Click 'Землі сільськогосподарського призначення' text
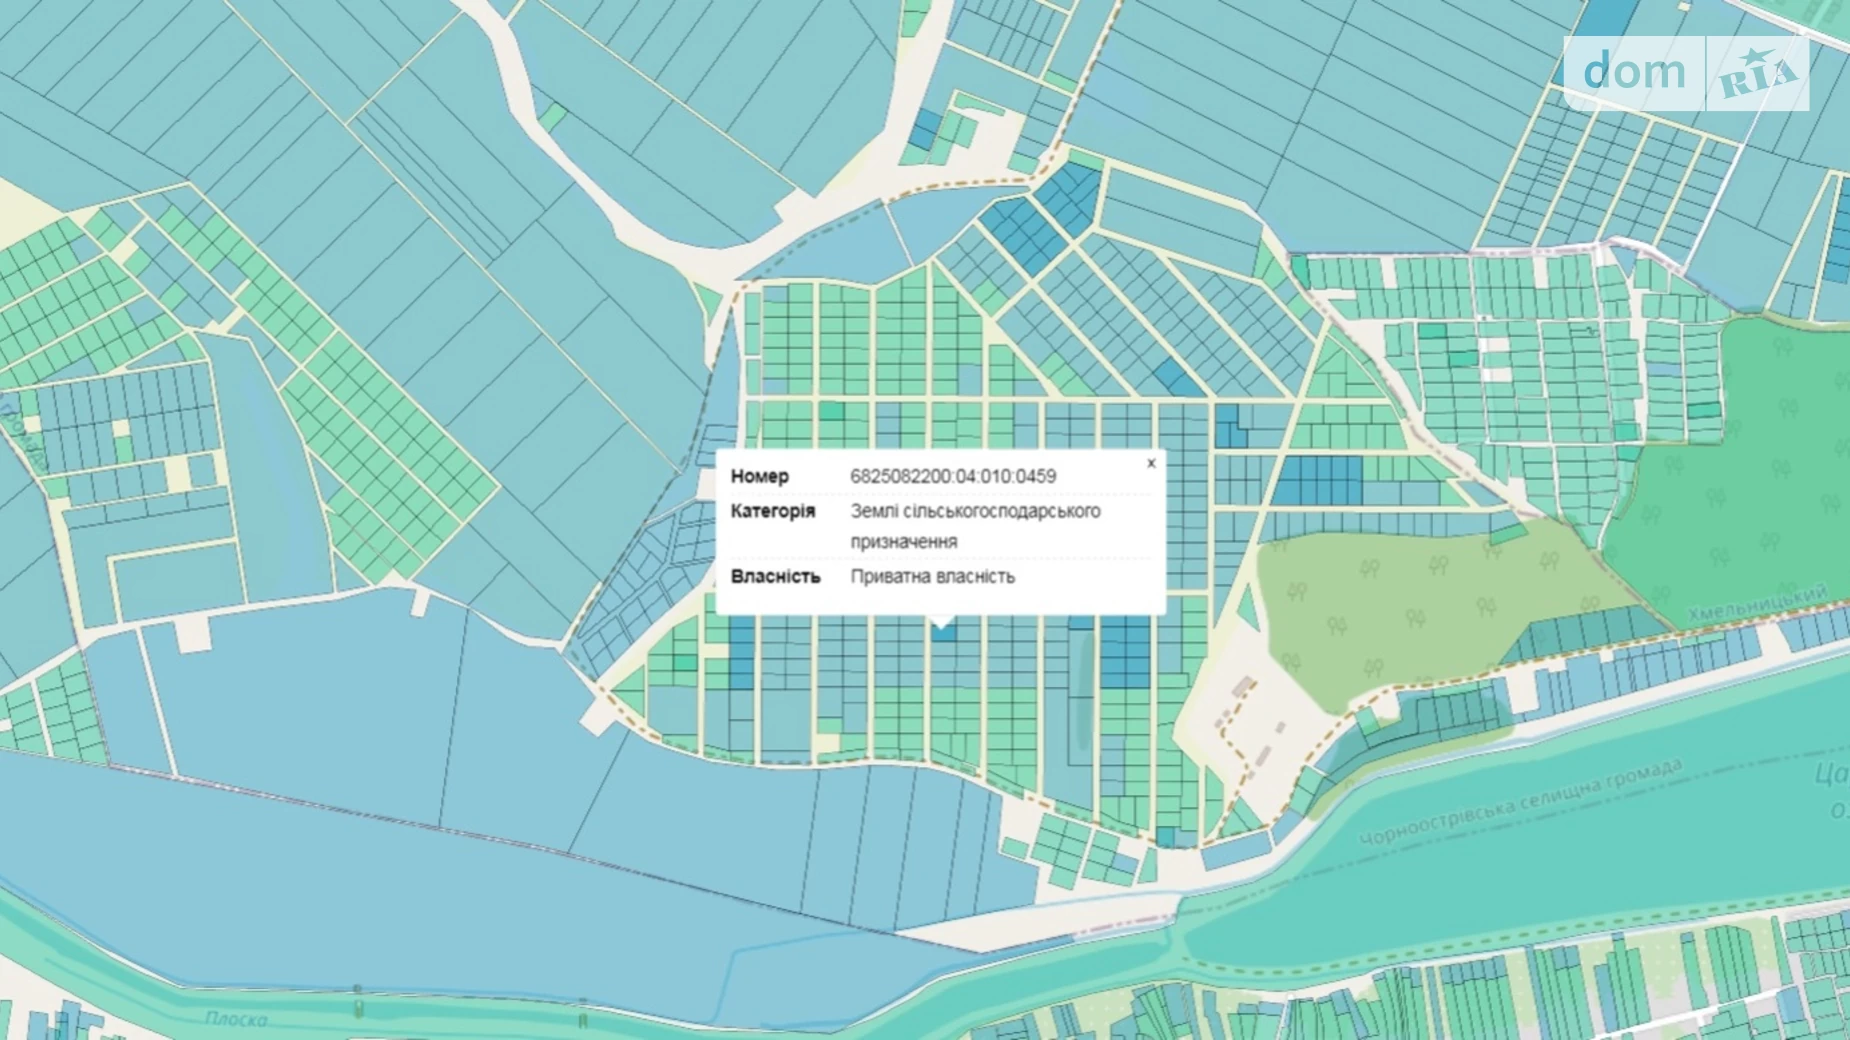This screenshot has height=1040, width=1850. point(975,526)
